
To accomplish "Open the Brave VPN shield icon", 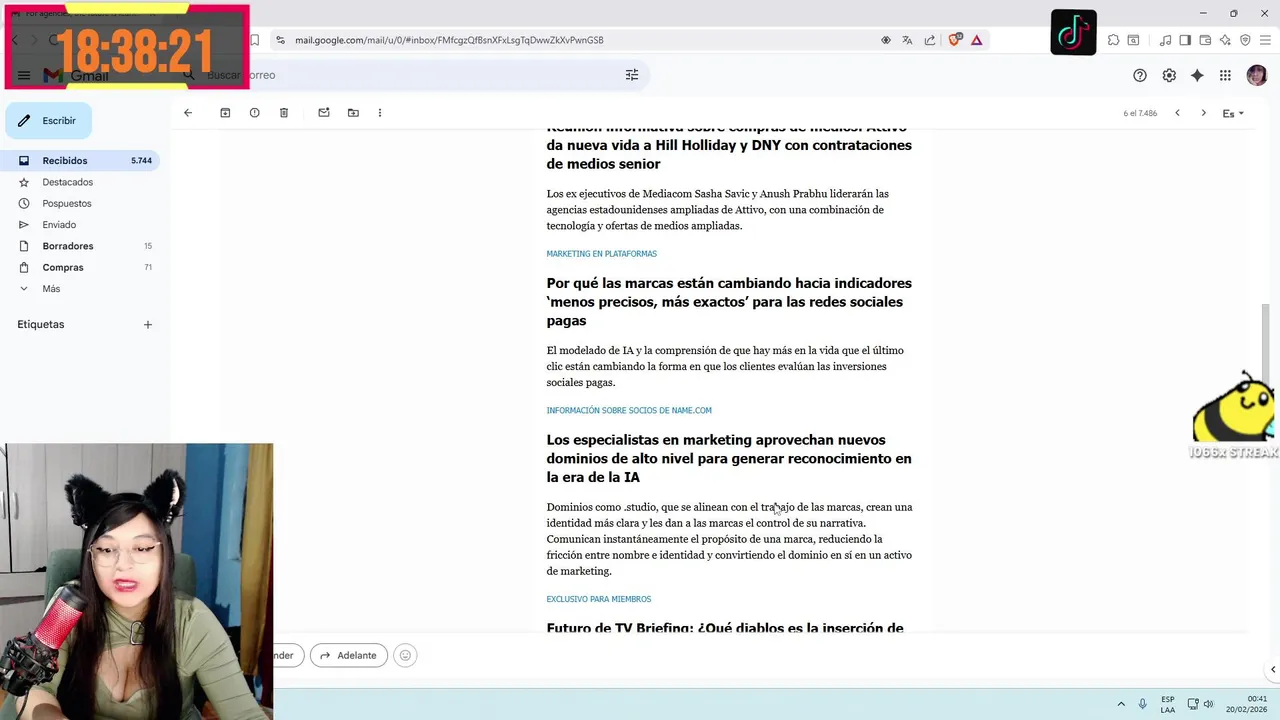I will click(x=1245, y=40).
